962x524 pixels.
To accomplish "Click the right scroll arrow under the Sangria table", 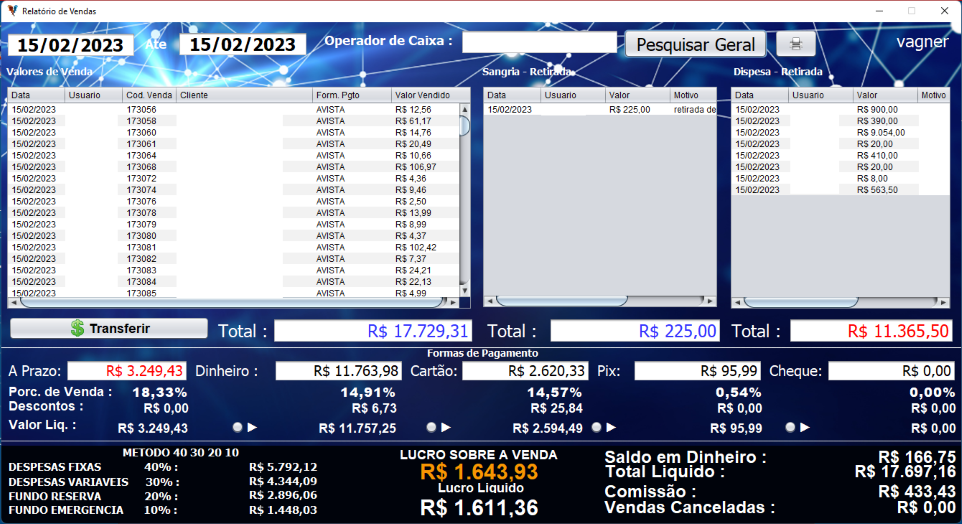I will [710, 301].
